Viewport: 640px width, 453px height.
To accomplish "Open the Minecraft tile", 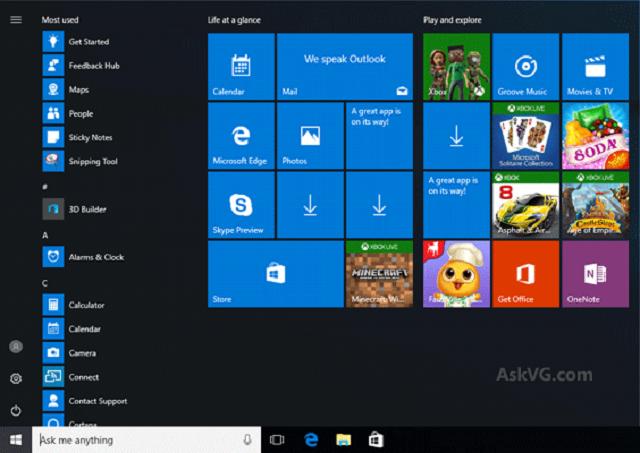I will [380, 274].
